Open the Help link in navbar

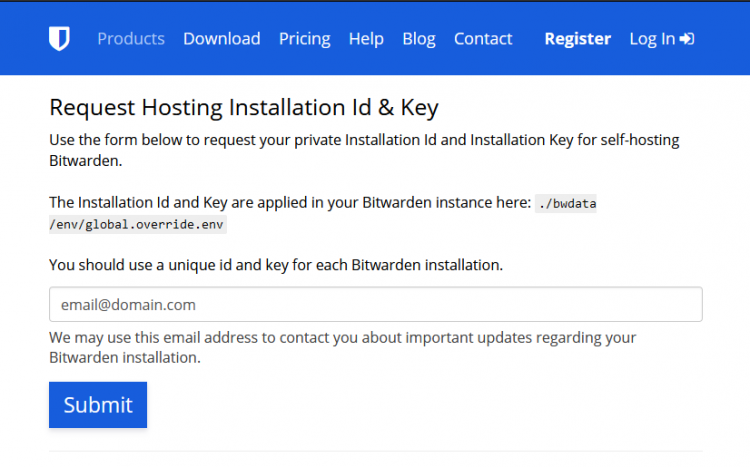click(366, 39)
